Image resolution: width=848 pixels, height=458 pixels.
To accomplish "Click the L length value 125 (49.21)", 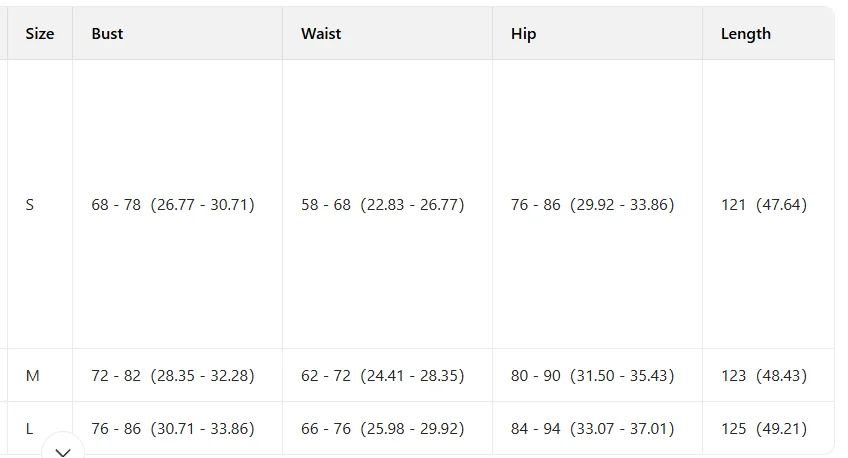I will 764,429.
